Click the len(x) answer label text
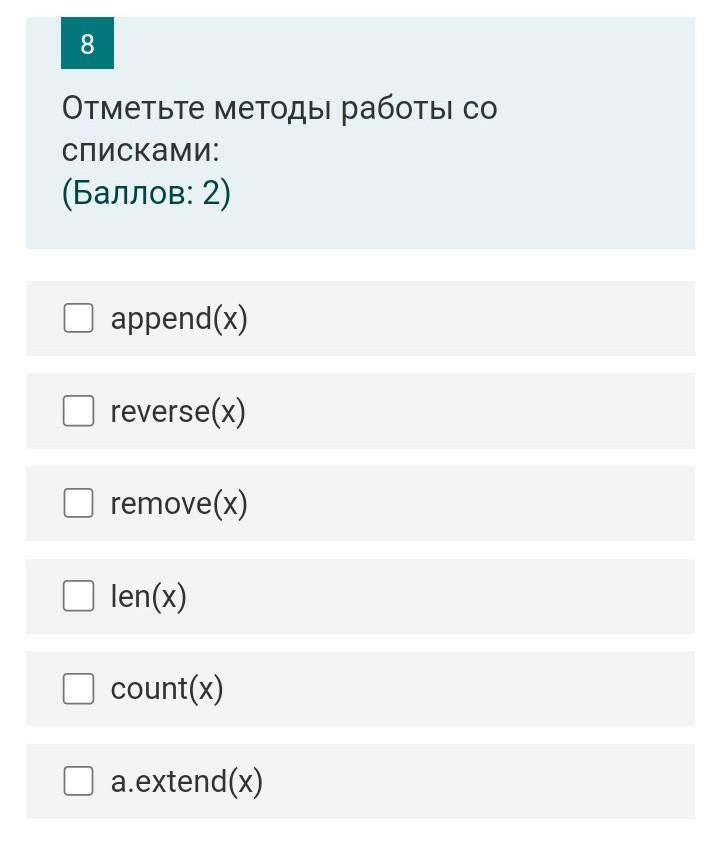The height and width of the screenshot is (845, 720). 149,597
